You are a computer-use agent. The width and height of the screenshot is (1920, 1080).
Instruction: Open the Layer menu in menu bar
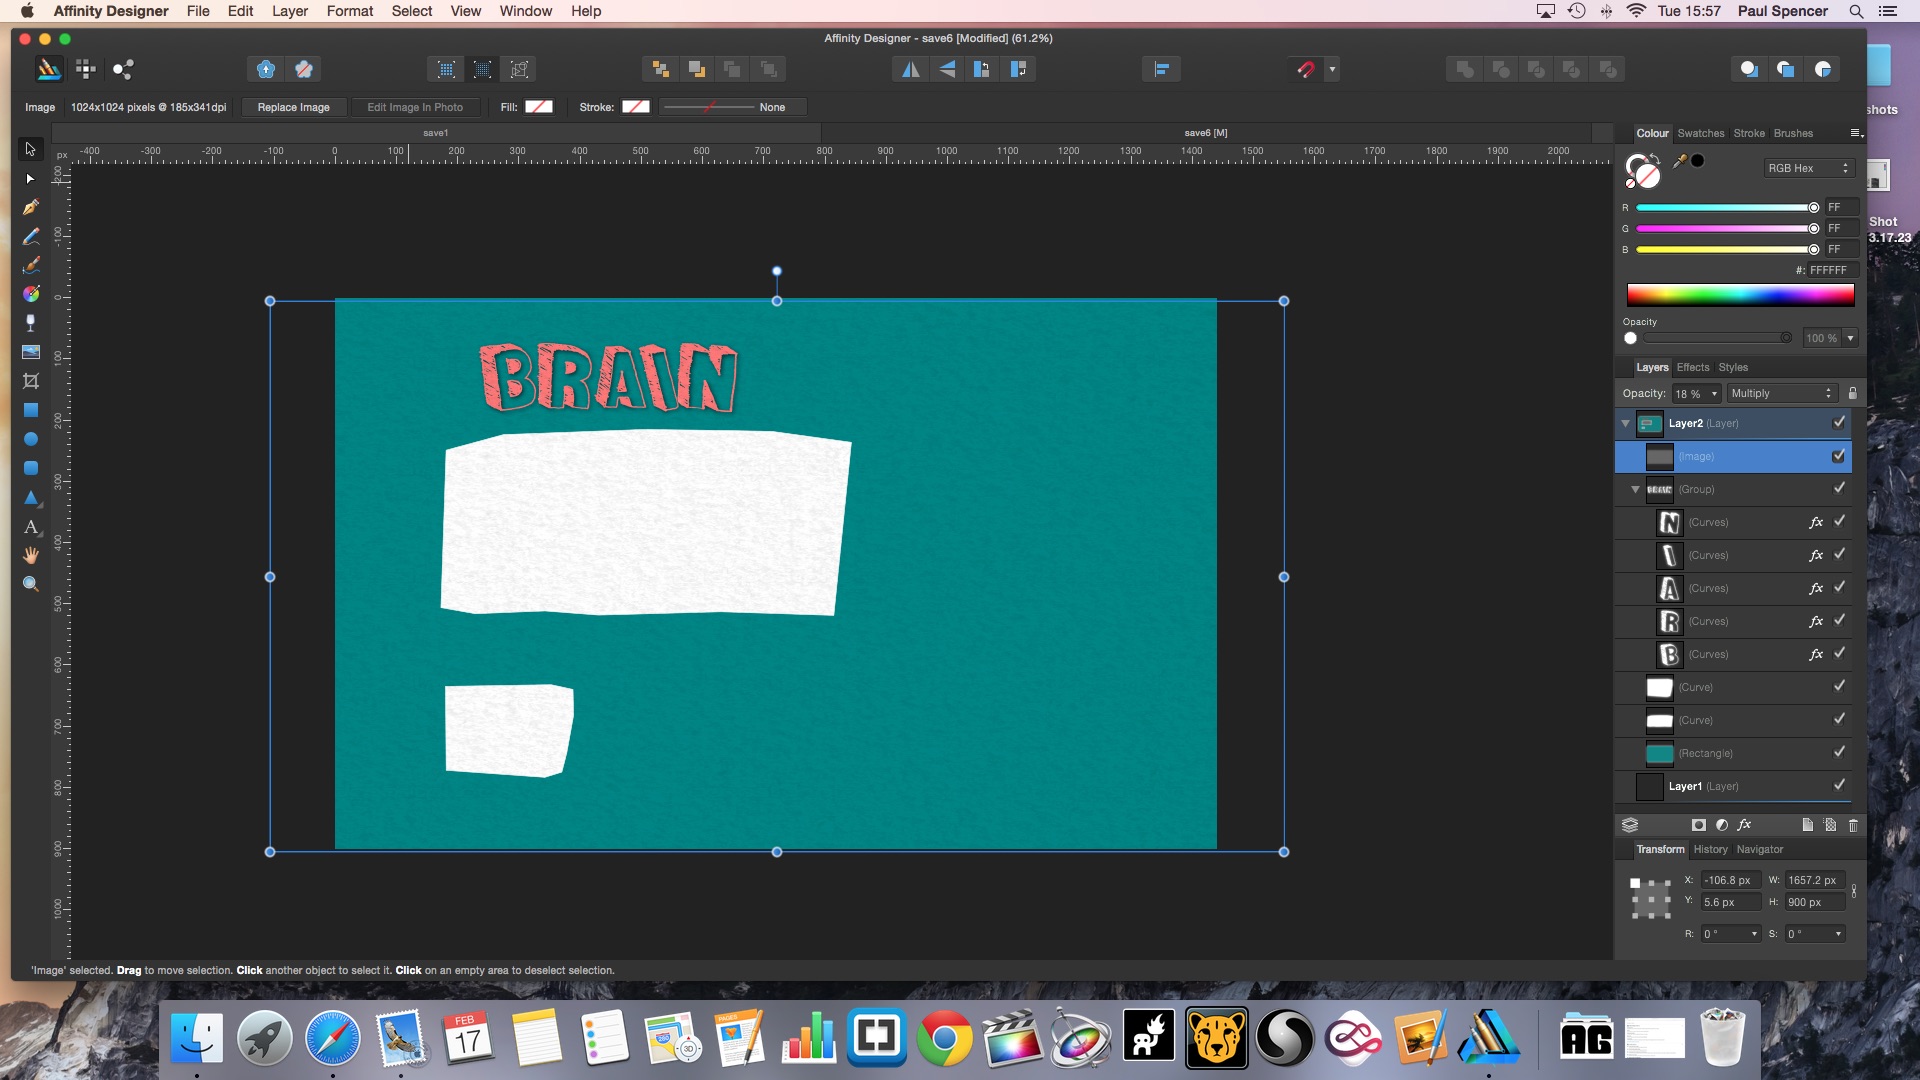tap(289, 11)
